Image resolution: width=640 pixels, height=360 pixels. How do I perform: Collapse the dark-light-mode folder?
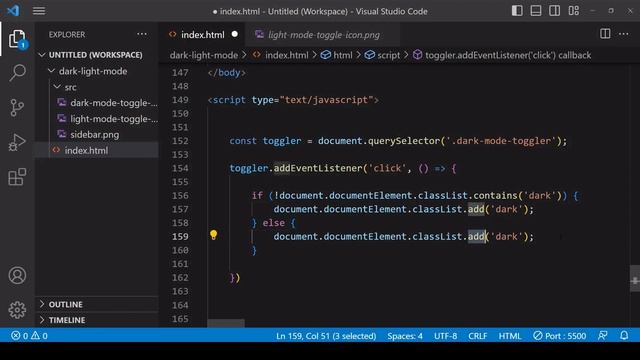coord(93,71)
